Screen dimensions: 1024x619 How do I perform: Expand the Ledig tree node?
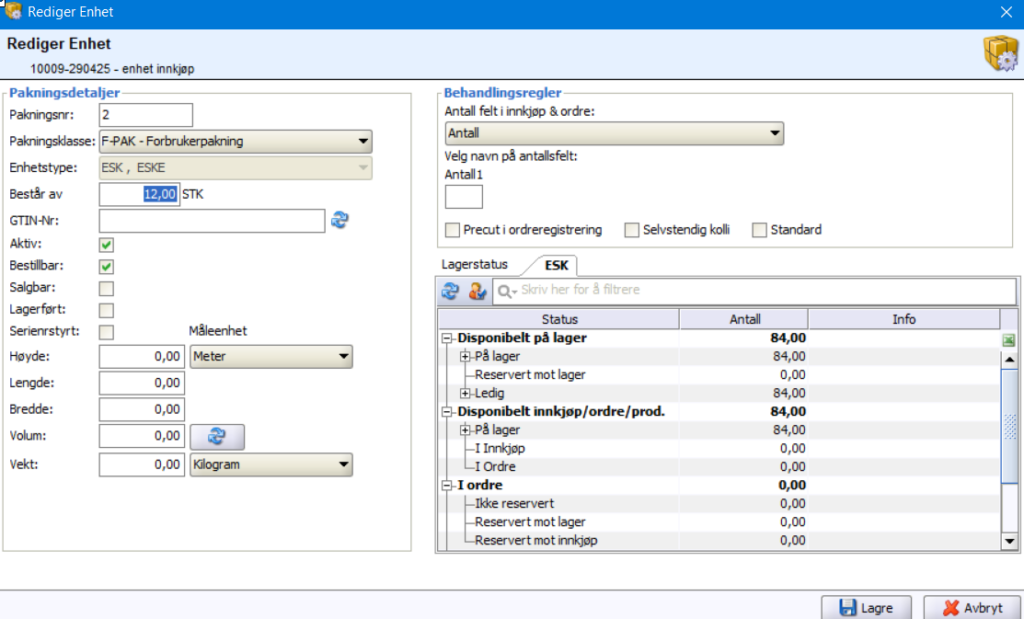(x=465, y=393)
